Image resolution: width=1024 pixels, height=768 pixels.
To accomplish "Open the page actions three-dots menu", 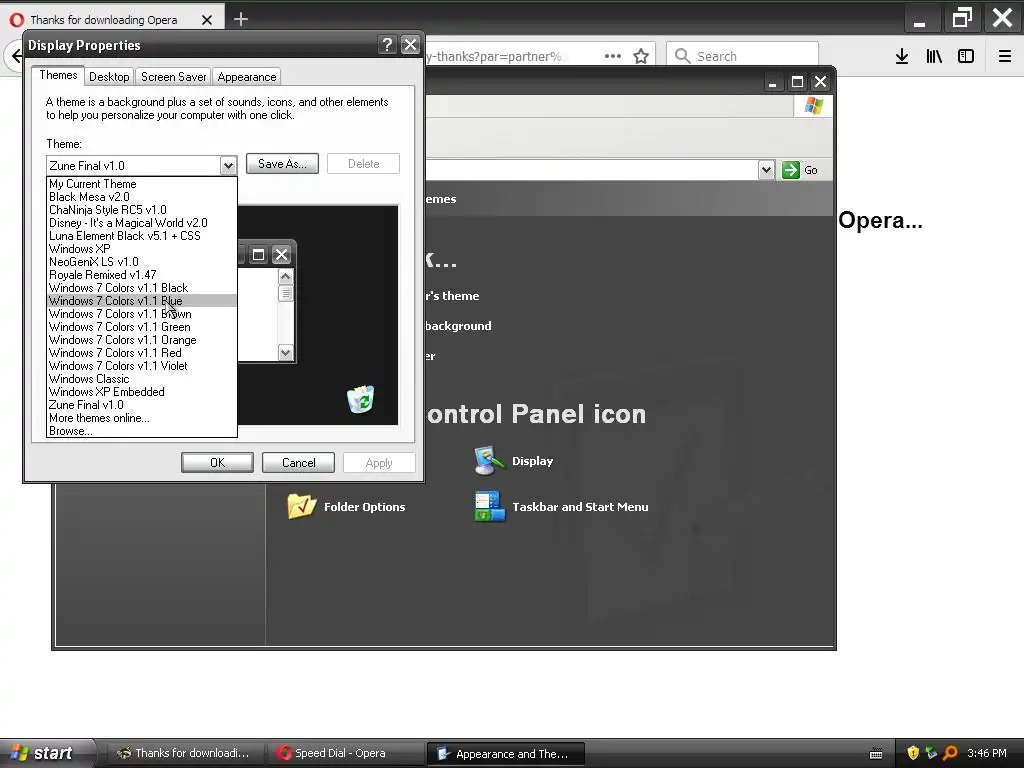I will coord(613,56).
